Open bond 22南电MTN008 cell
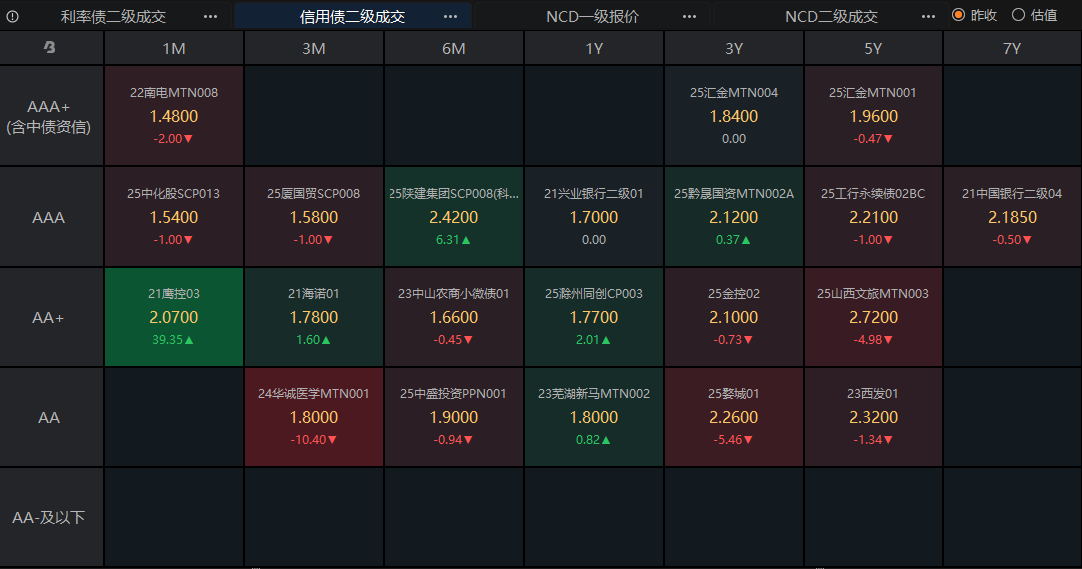 click(174, 116)
